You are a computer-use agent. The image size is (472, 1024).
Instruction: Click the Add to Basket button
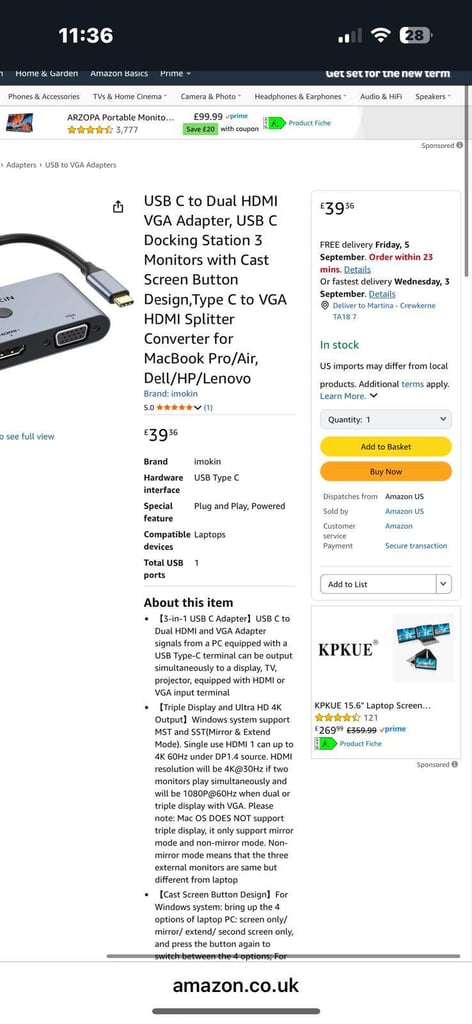point(386,447)
